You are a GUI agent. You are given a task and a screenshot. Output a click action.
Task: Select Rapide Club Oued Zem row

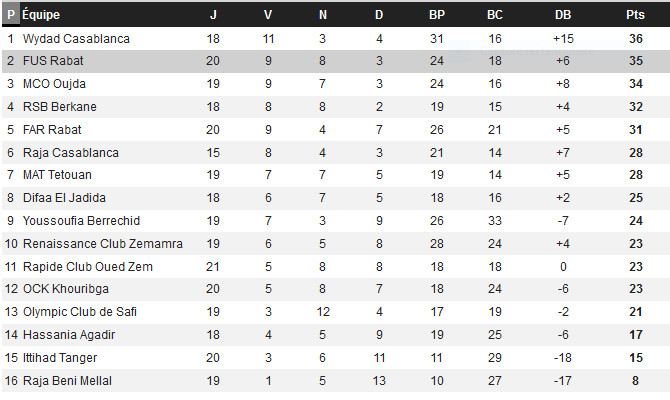tap(336, 267)
